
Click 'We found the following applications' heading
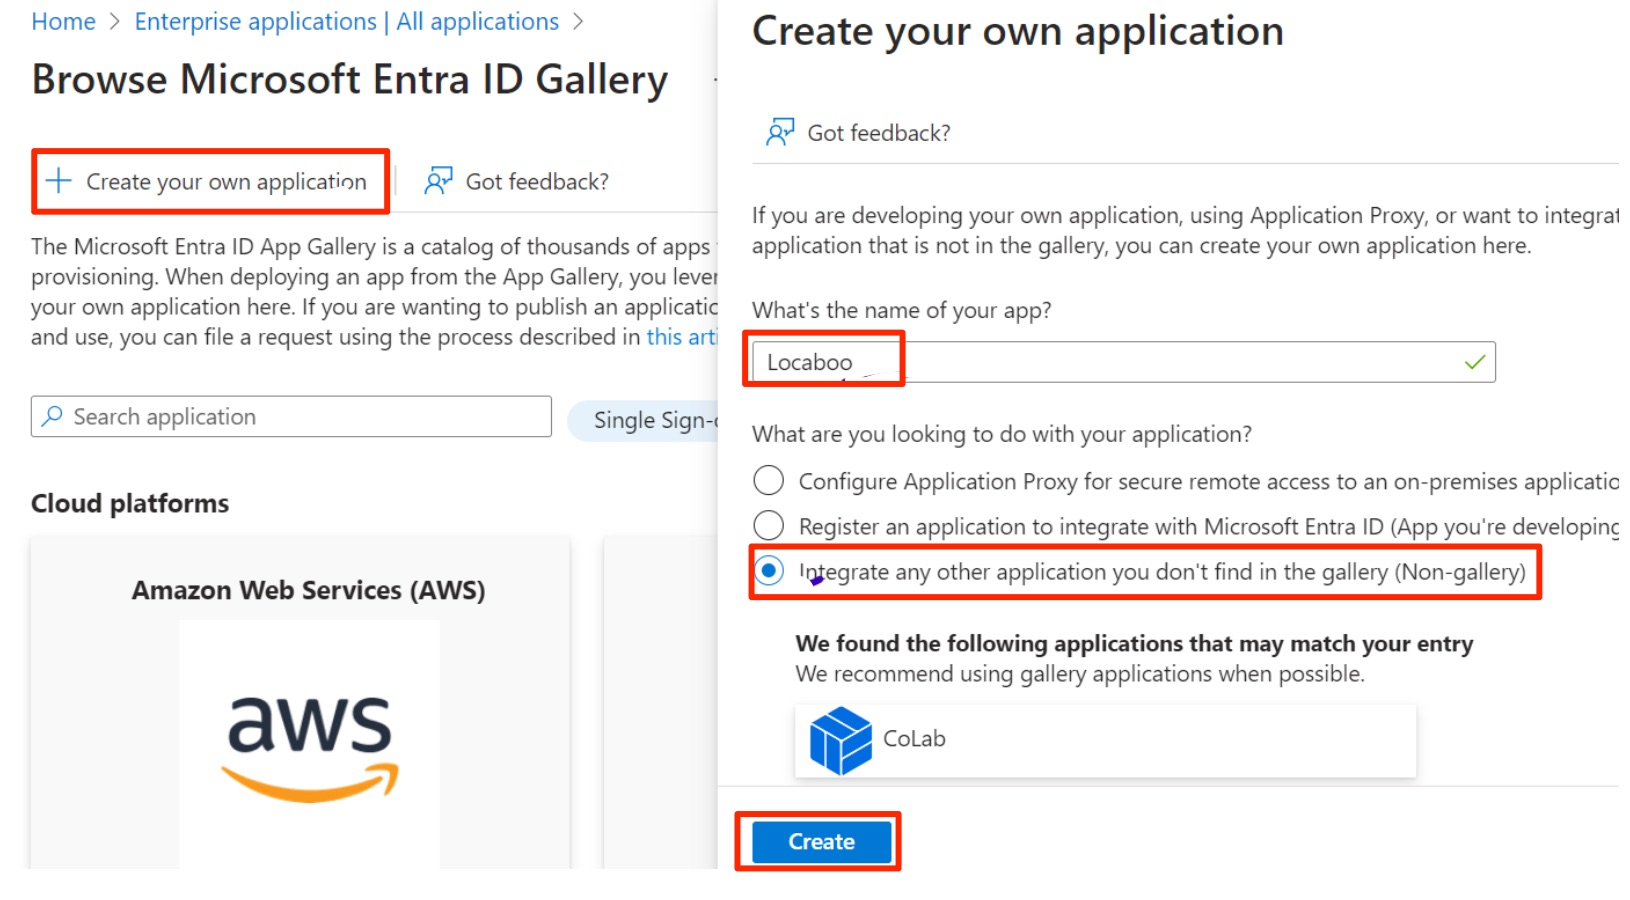1134,643
